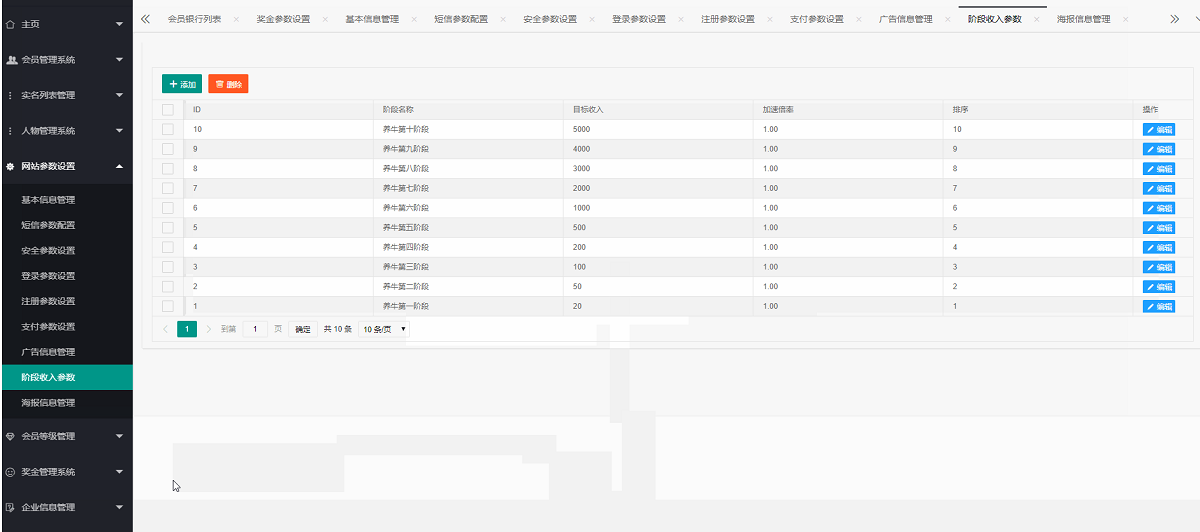
Task: Click the 会员管理系统 users icon
Action: tap(11, 60)
